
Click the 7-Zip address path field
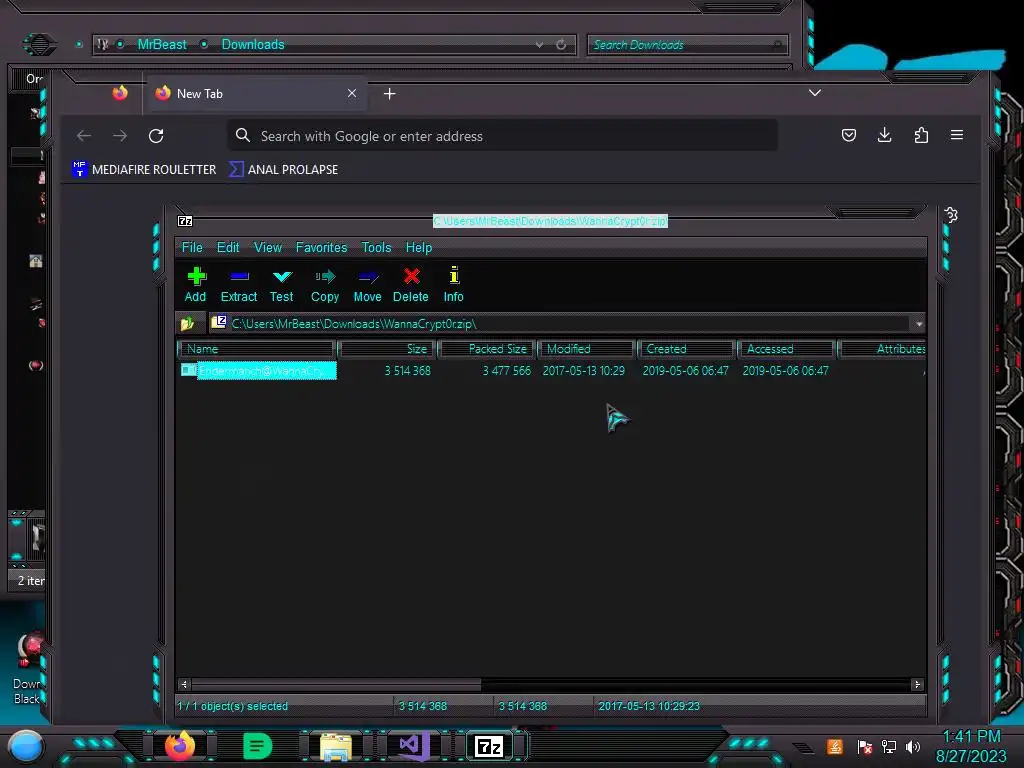click(561, 323)
